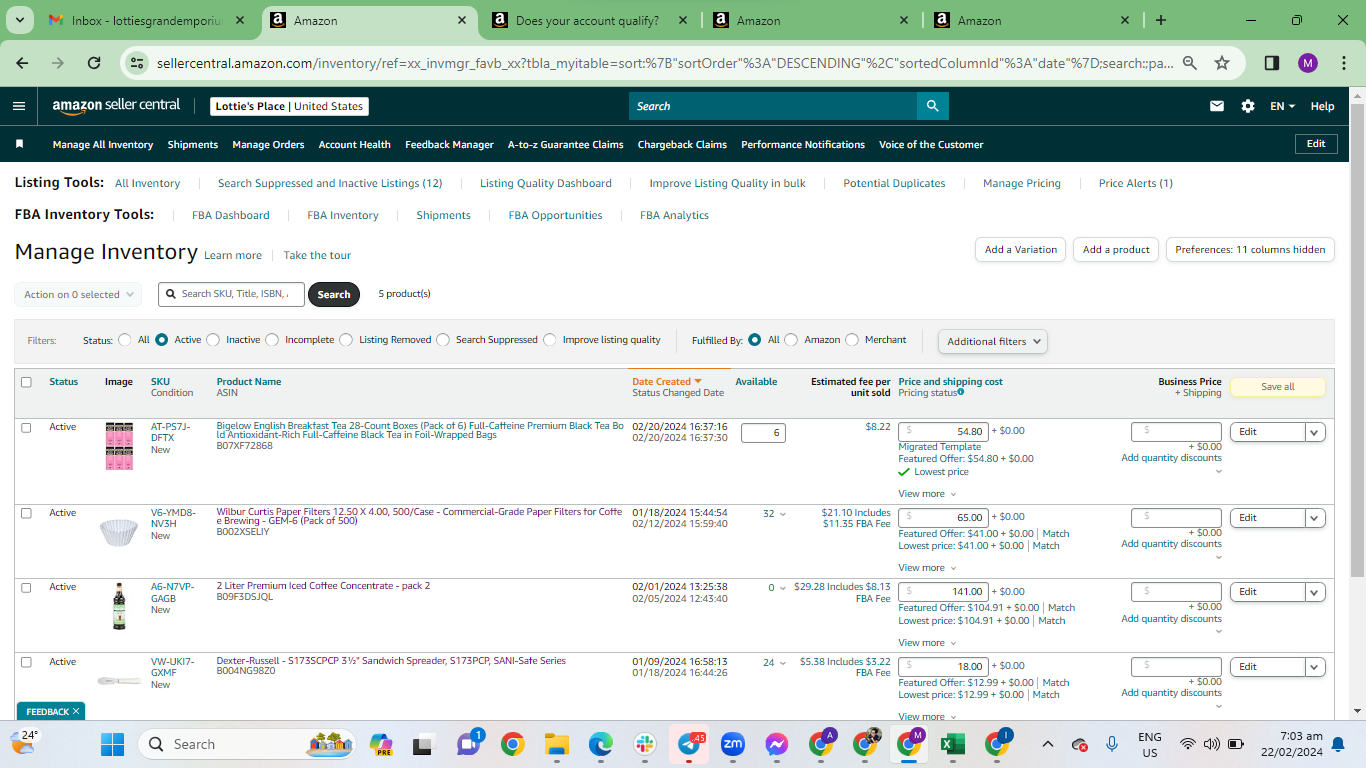
Task: Bookmark this page with the star icon
Action: pos(1222,63)
